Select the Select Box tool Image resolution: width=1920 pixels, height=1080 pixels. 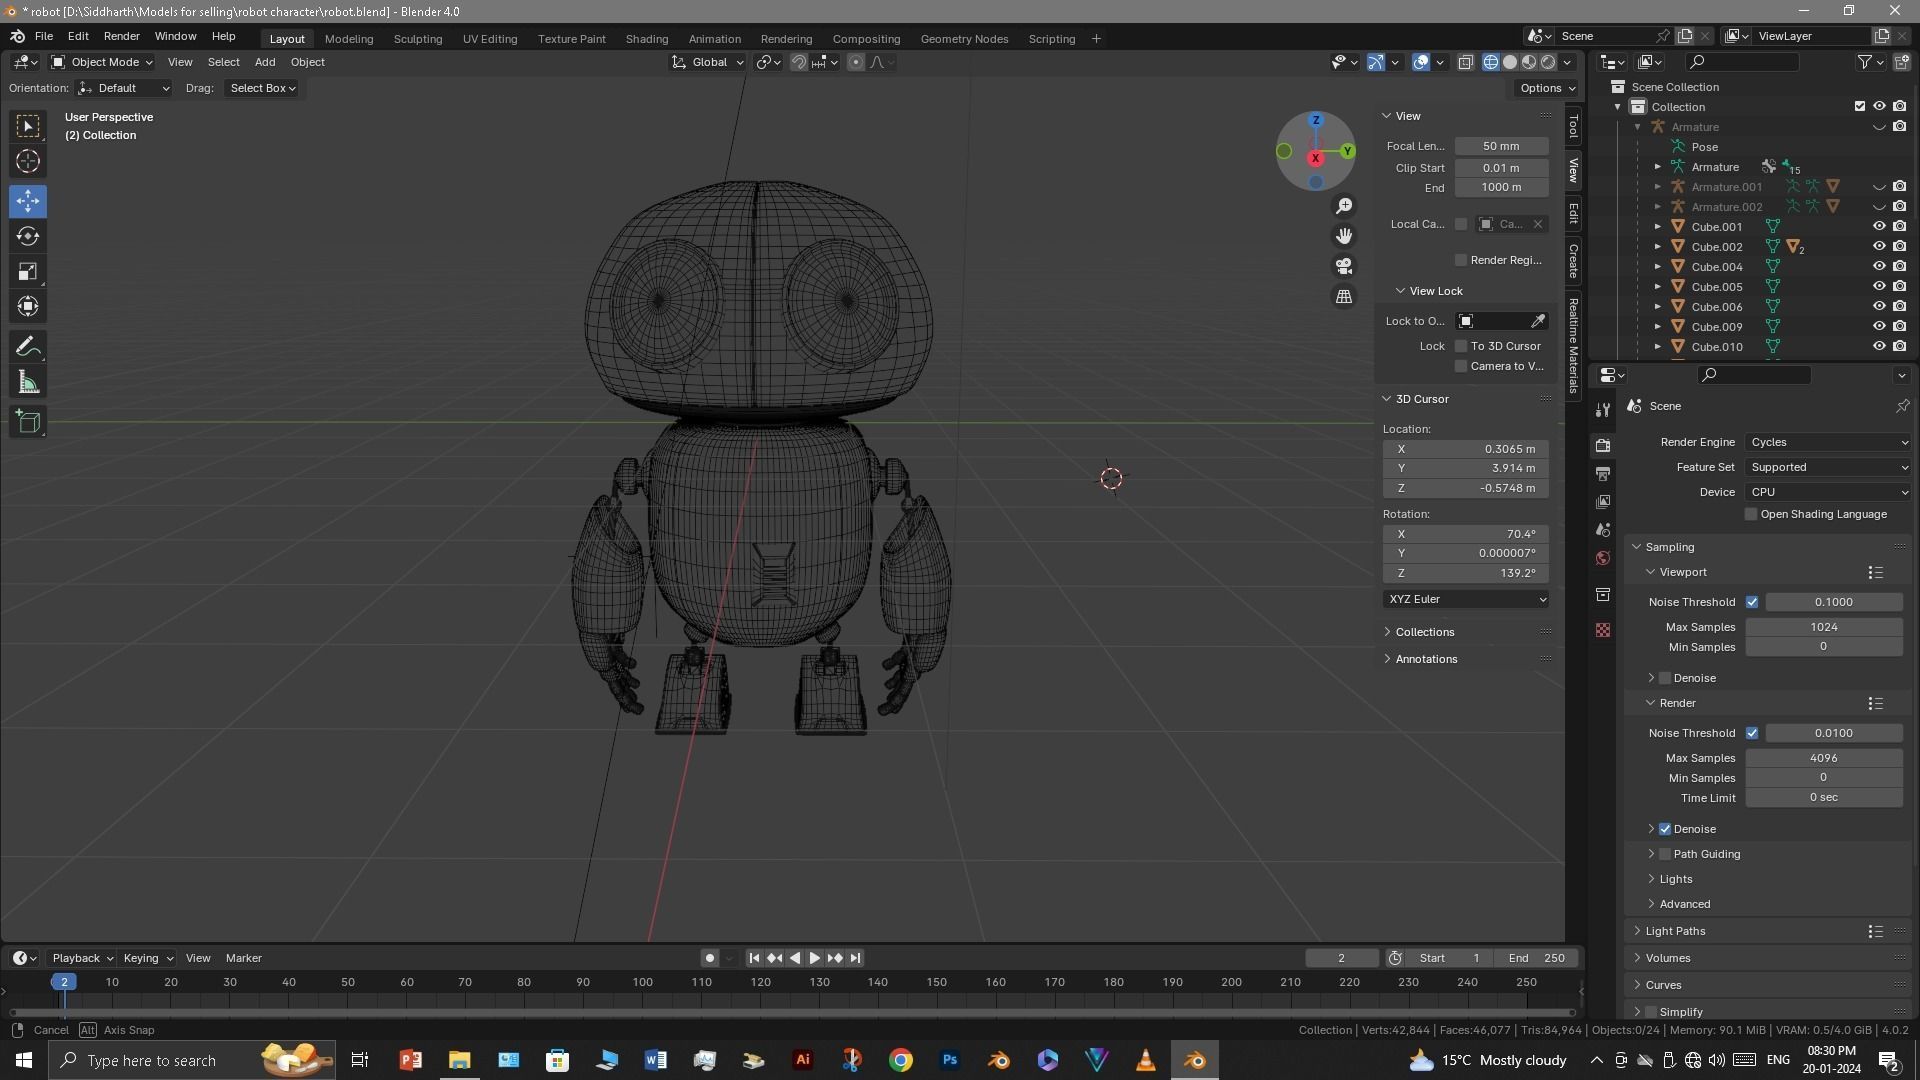[x=28, y=126]
